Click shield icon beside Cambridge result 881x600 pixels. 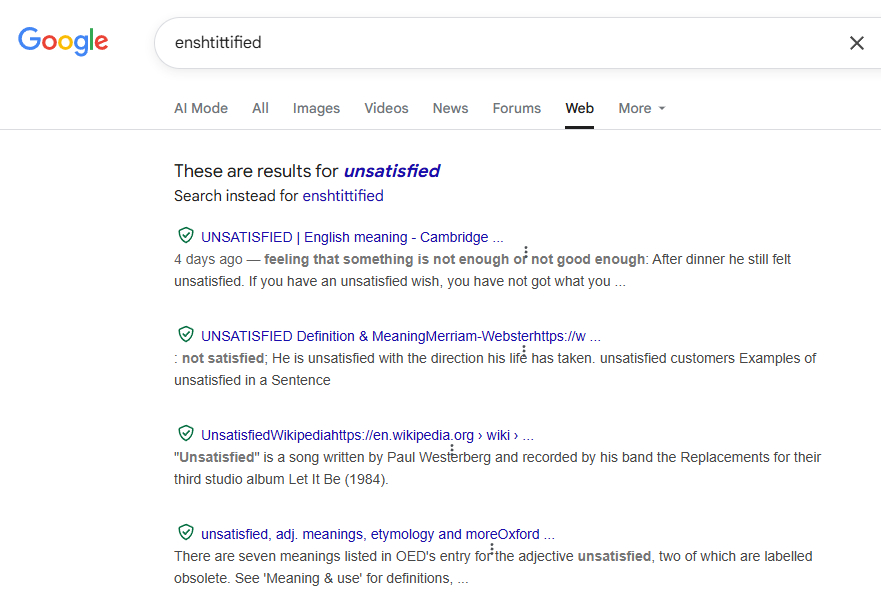pyautogui.click(x=185, y=236)
